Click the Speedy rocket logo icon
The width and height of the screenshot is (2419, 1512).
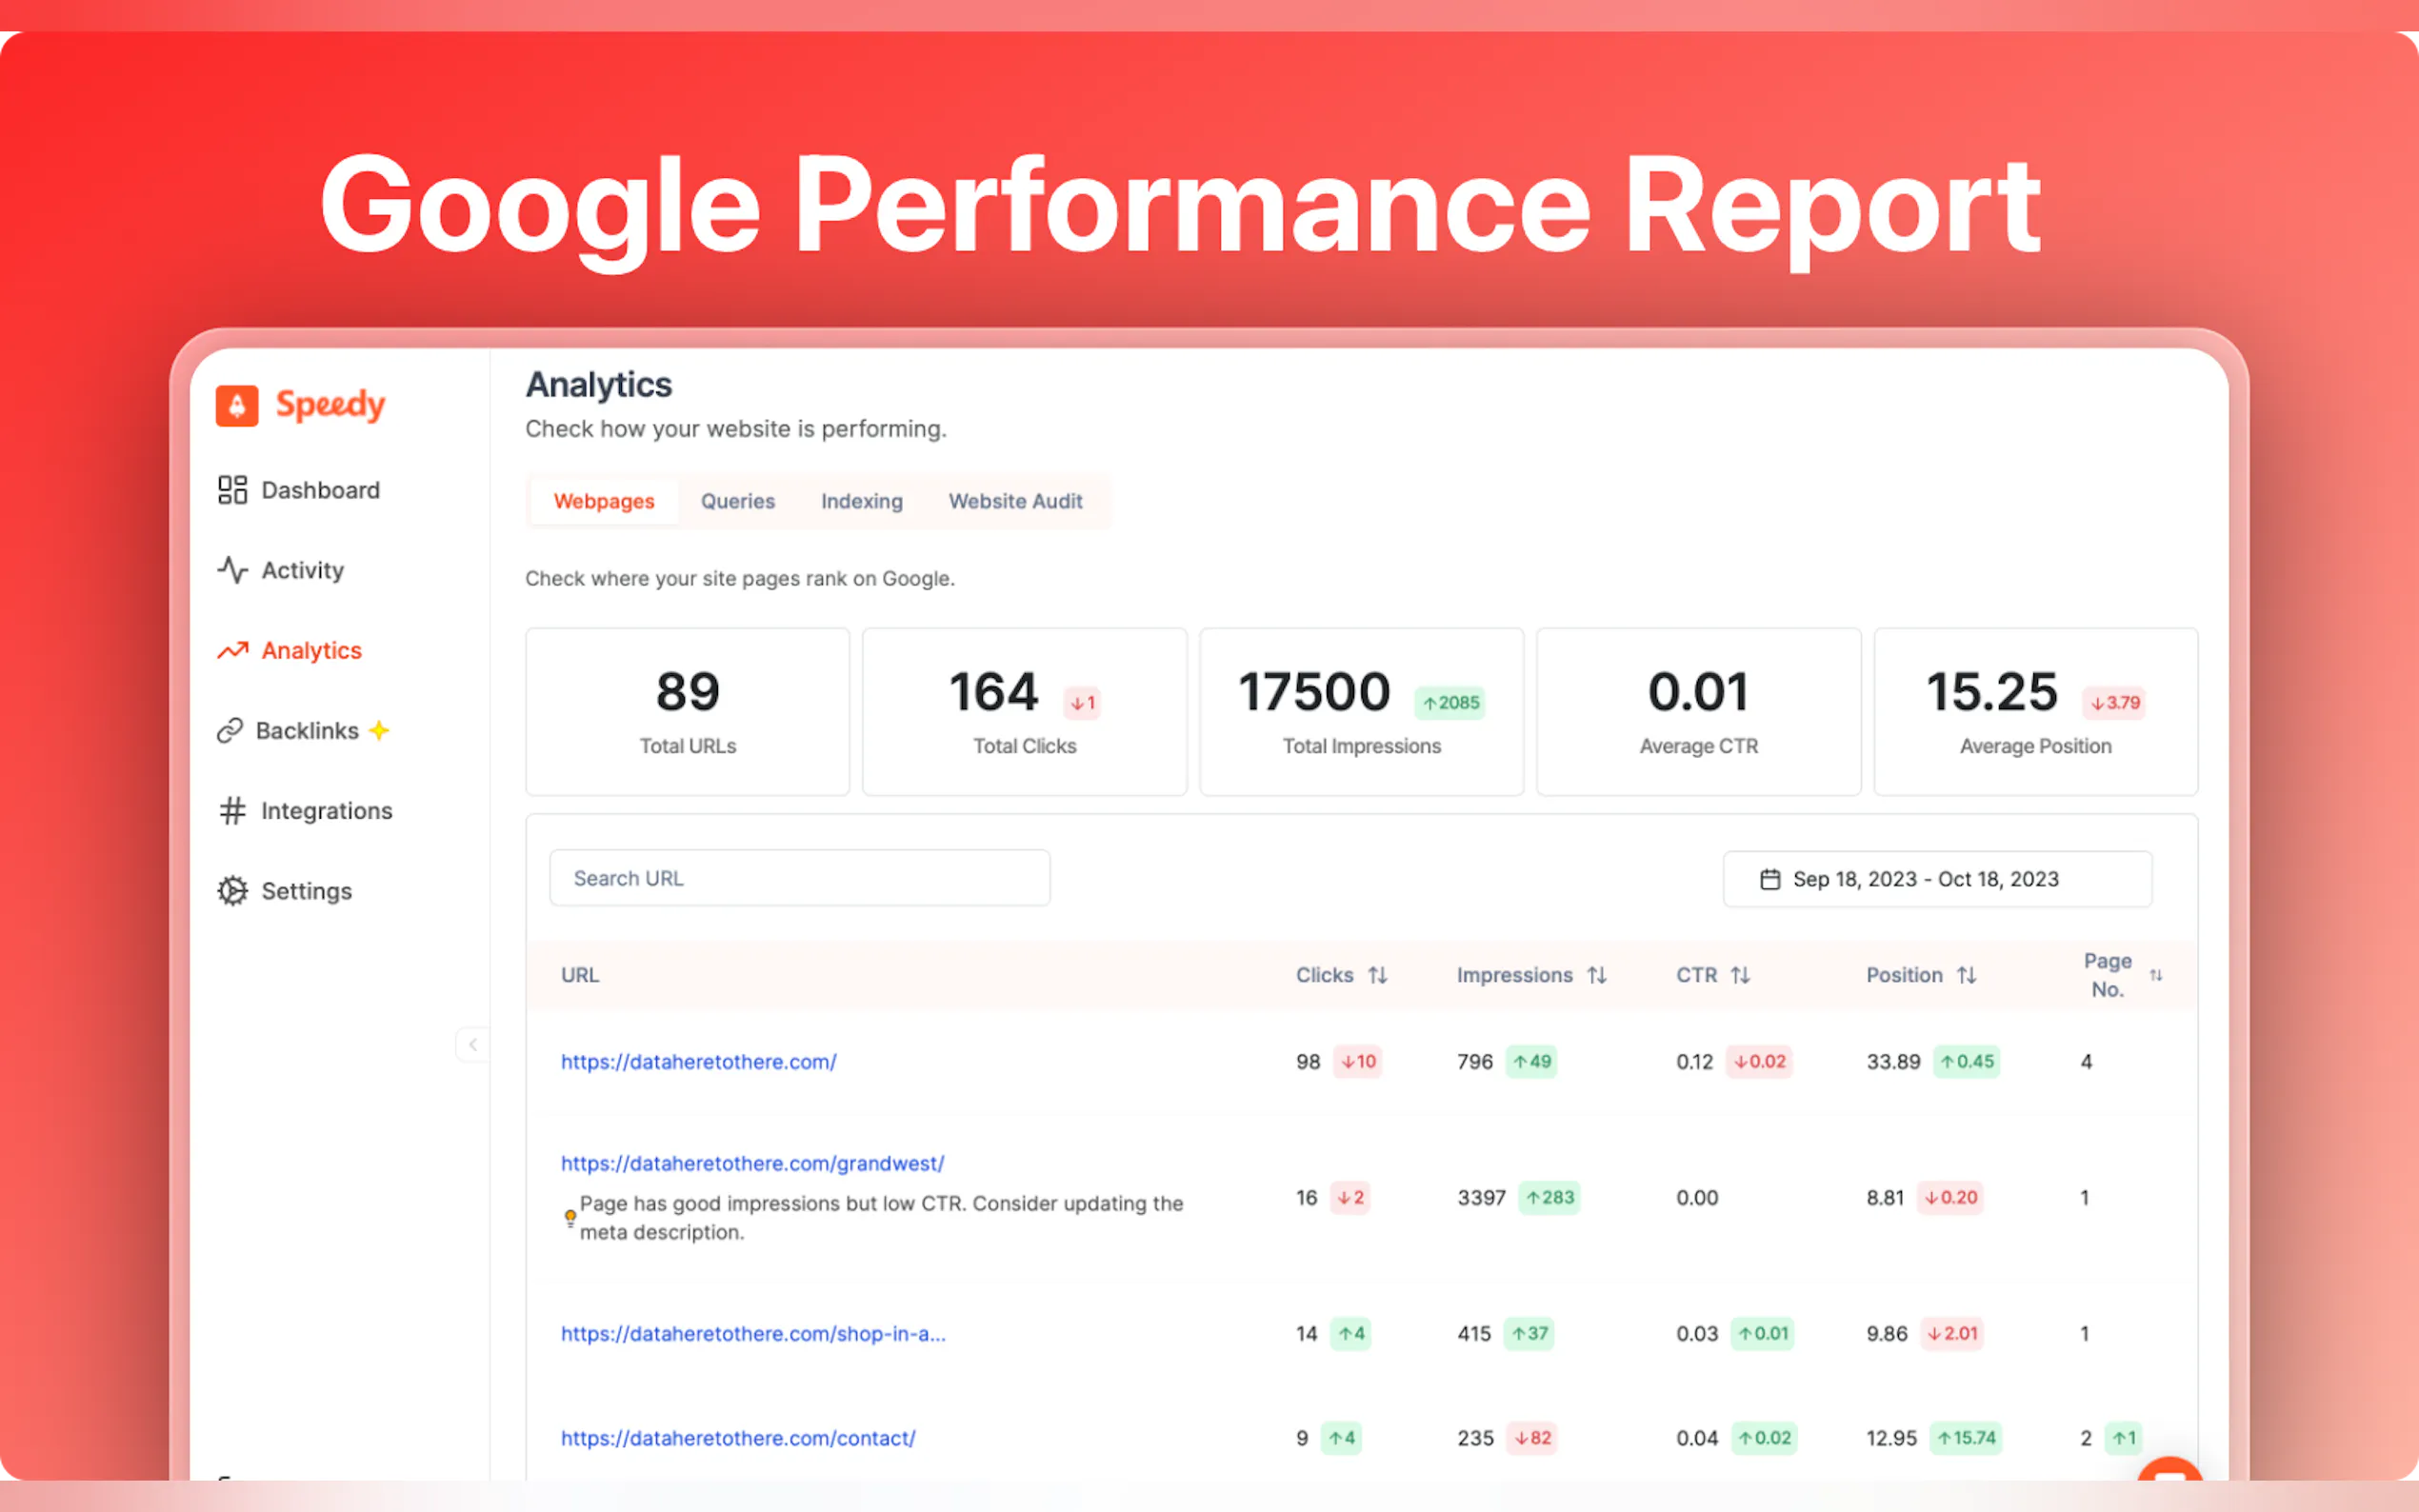point(237,406)
